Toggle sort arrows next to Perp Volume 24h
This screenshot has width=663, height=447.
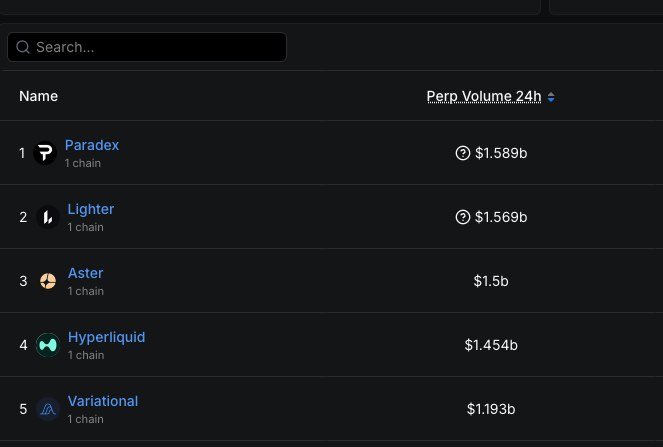point(551,97)
